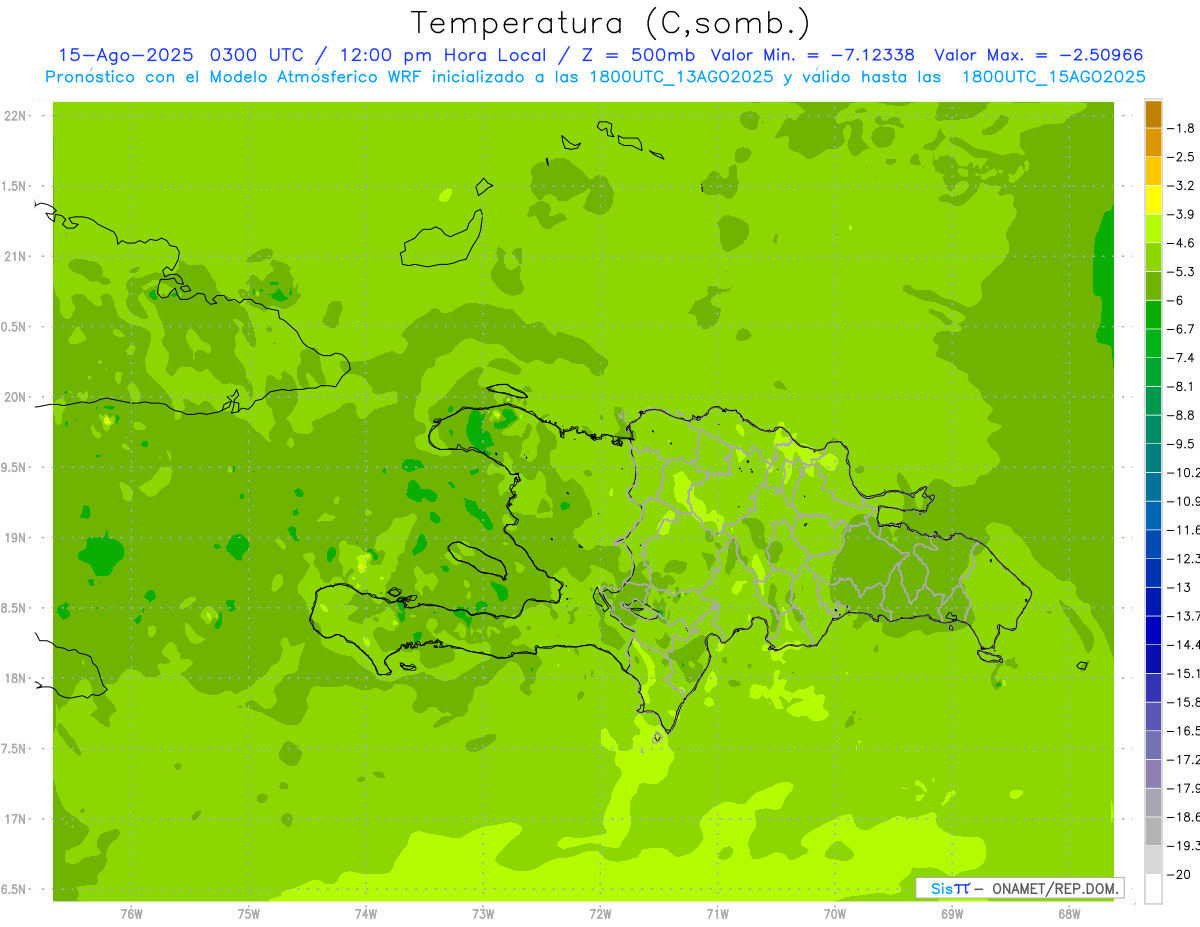Click legend swatch between -8.1 and -8.8

pos(1153,401)
